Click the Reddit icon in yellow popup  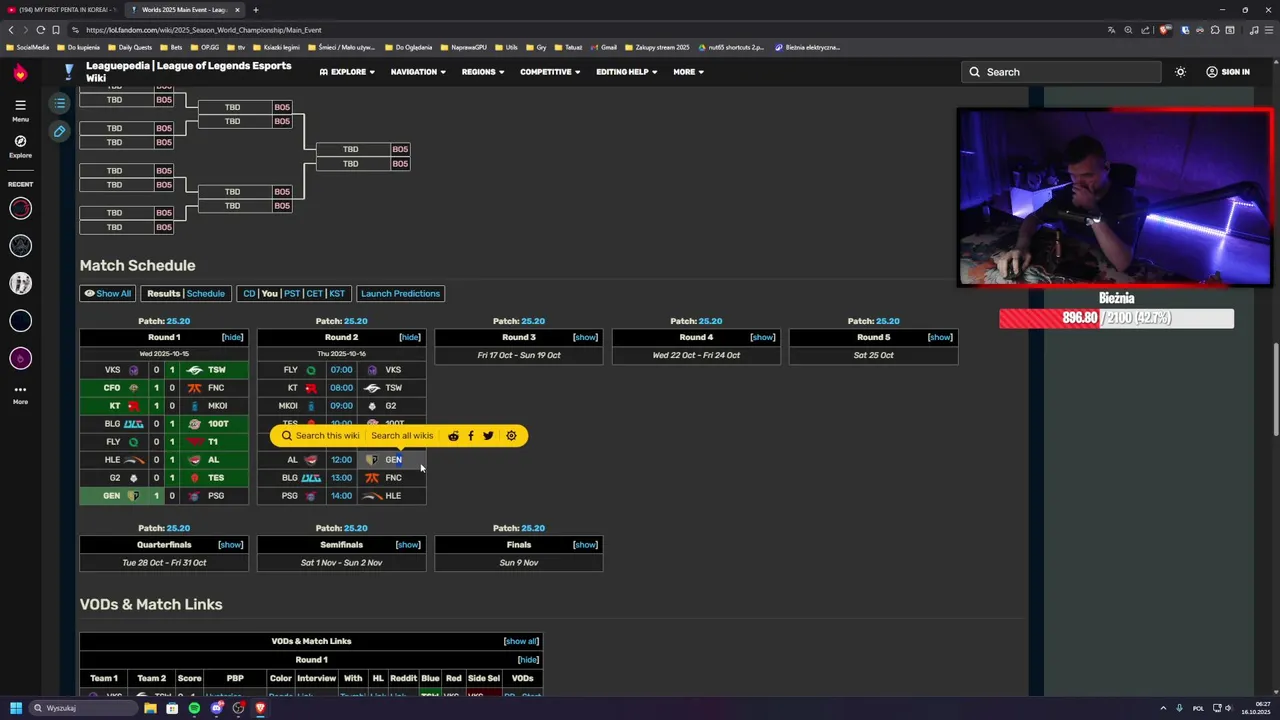(x=453, y=436)
